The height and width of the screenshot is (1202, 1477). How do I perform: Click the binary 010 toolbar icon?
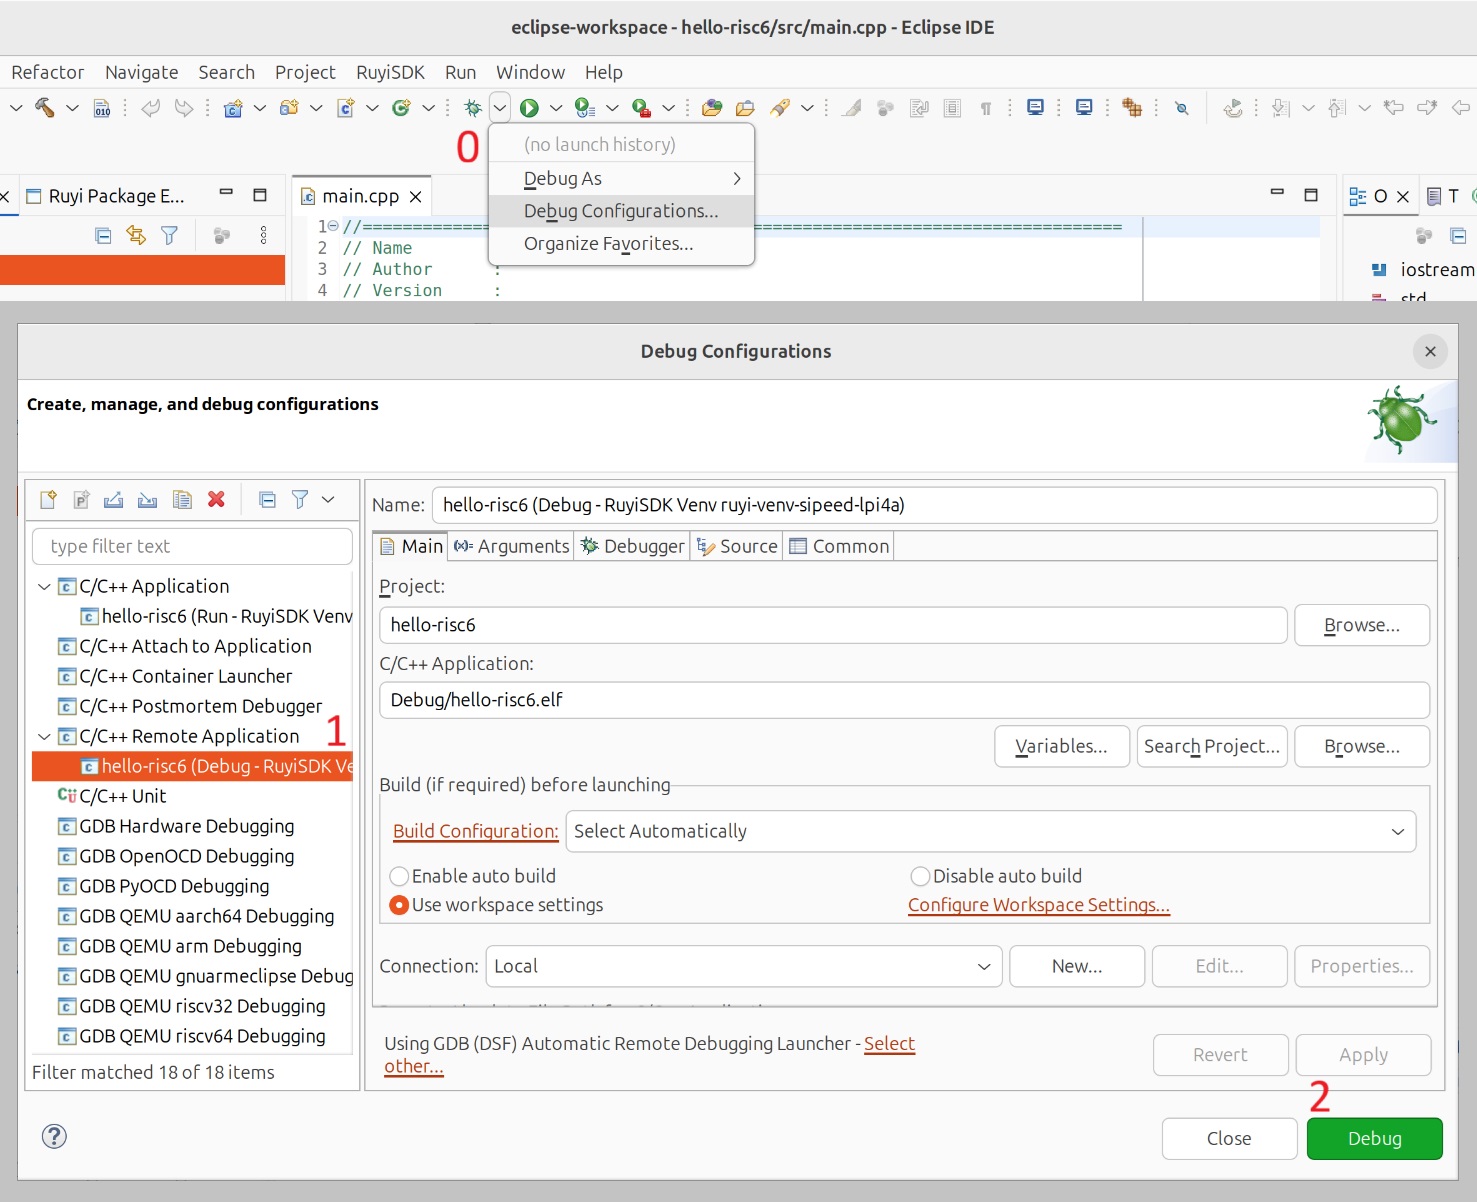(102, 108)
